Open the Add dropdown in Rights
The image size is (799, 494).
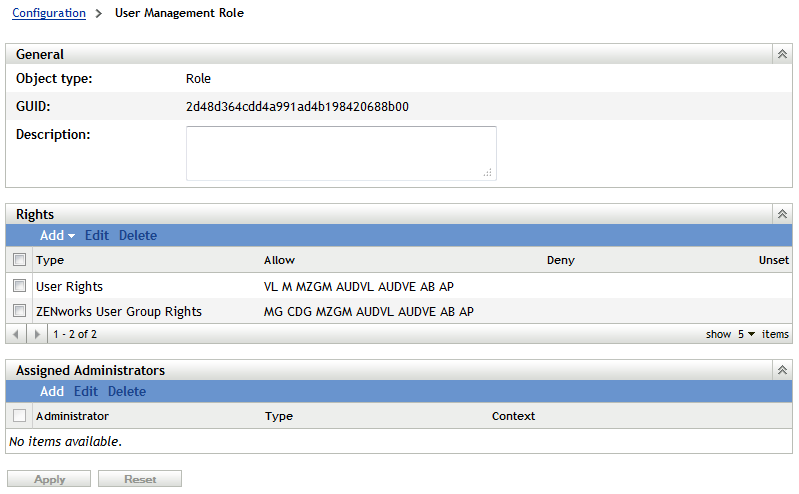click(57, 236)
